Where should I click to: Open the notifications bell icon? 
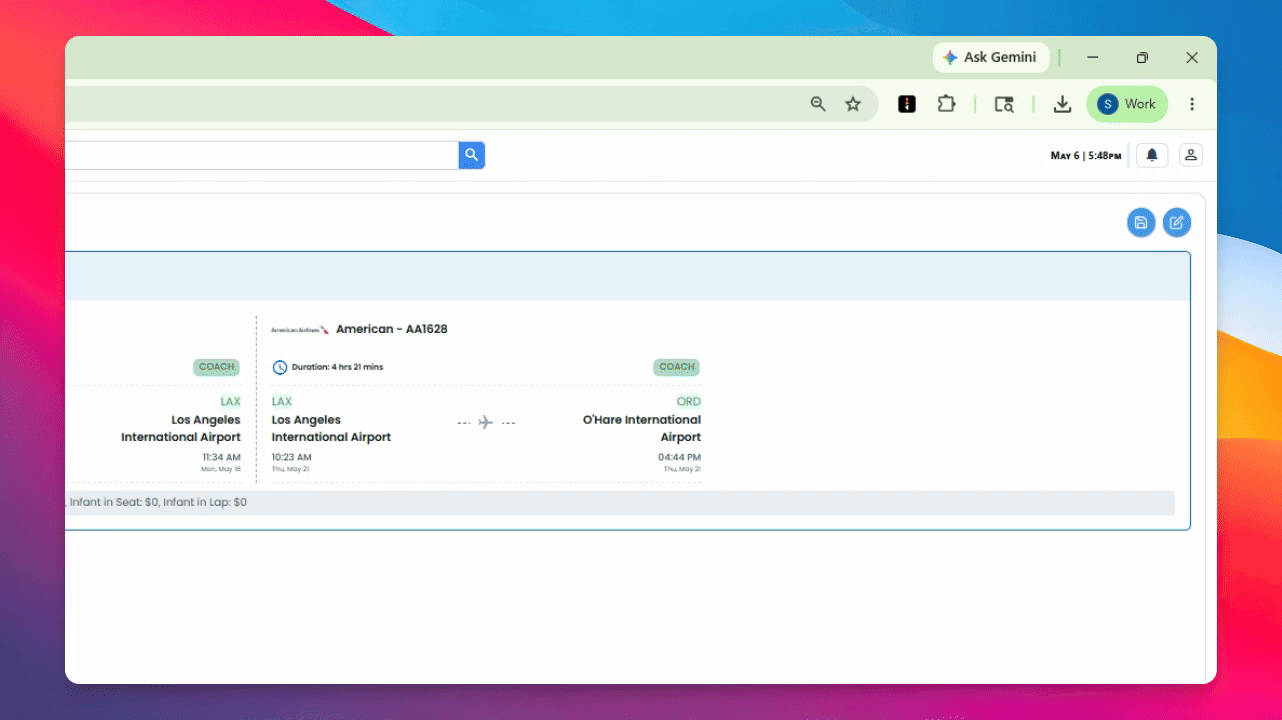1152,155
